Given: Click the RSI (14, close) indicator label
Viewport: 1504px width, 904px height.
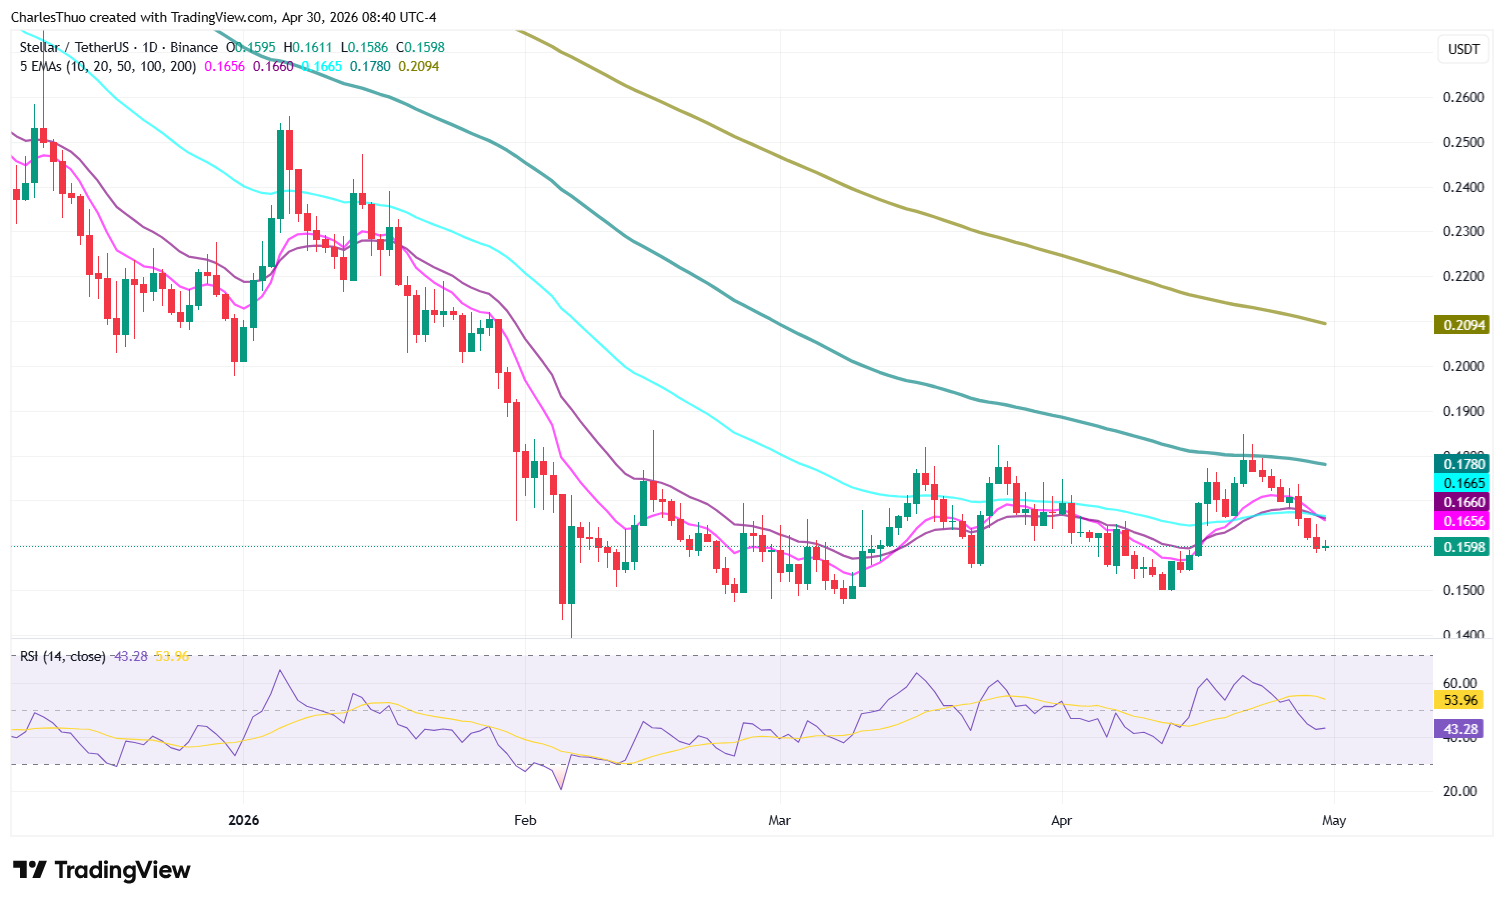Looking at the screenshot, I should pos(62,656).
